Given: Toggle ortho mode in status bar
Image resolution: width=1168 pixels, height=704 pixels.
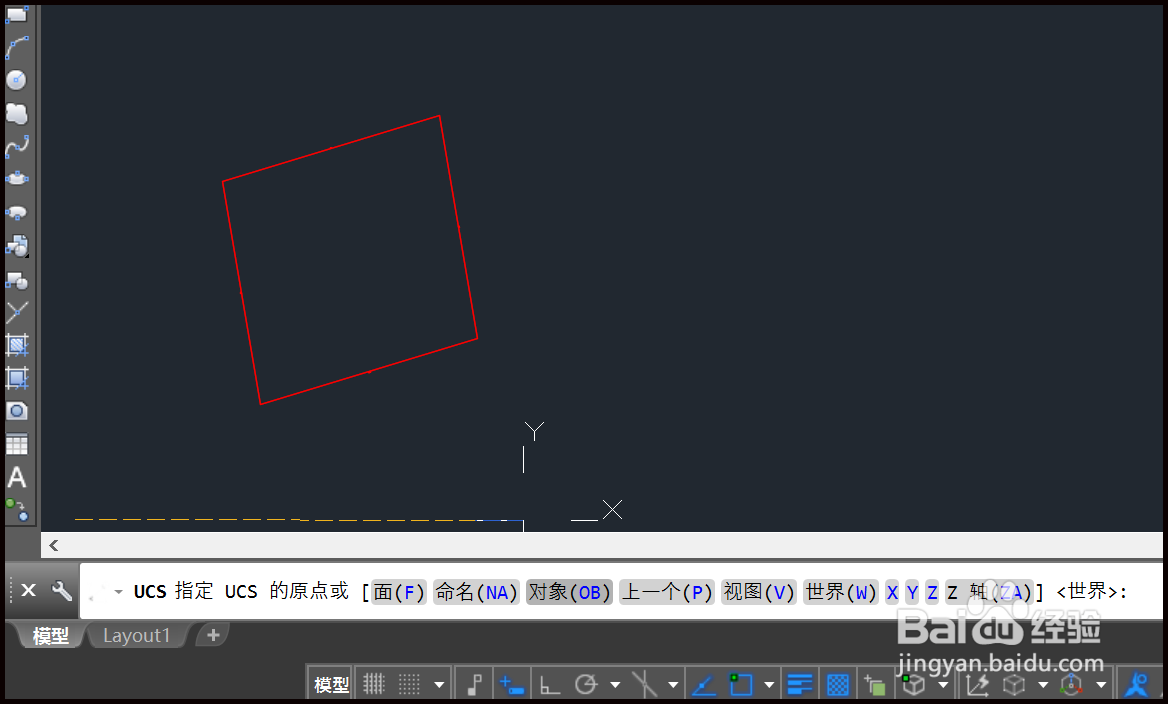Looking at the screenshot, I should click(x=550, y=684).
